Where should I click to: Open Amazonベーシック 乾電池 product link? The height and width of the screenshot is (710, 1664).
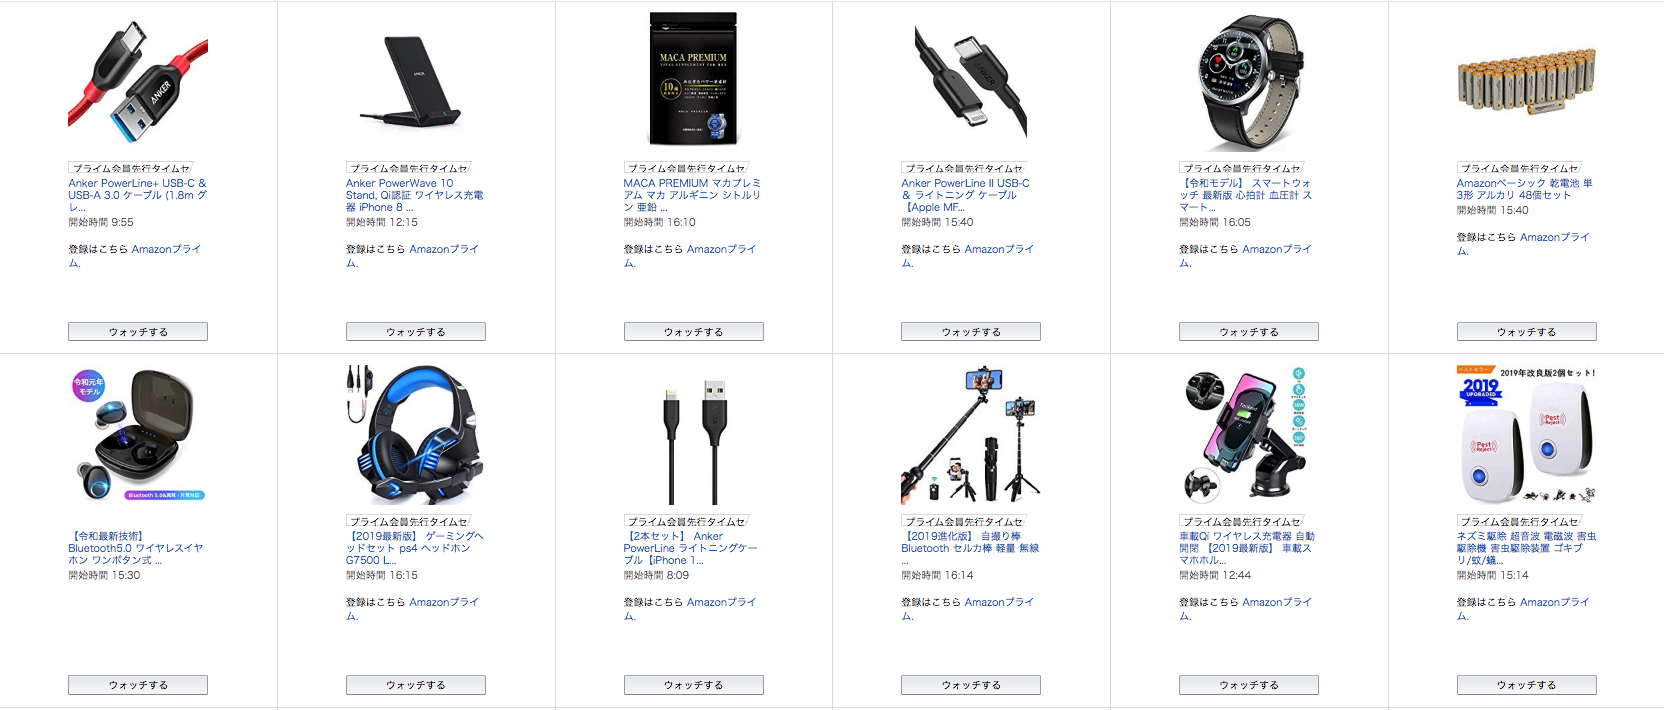coord(1524,189)
